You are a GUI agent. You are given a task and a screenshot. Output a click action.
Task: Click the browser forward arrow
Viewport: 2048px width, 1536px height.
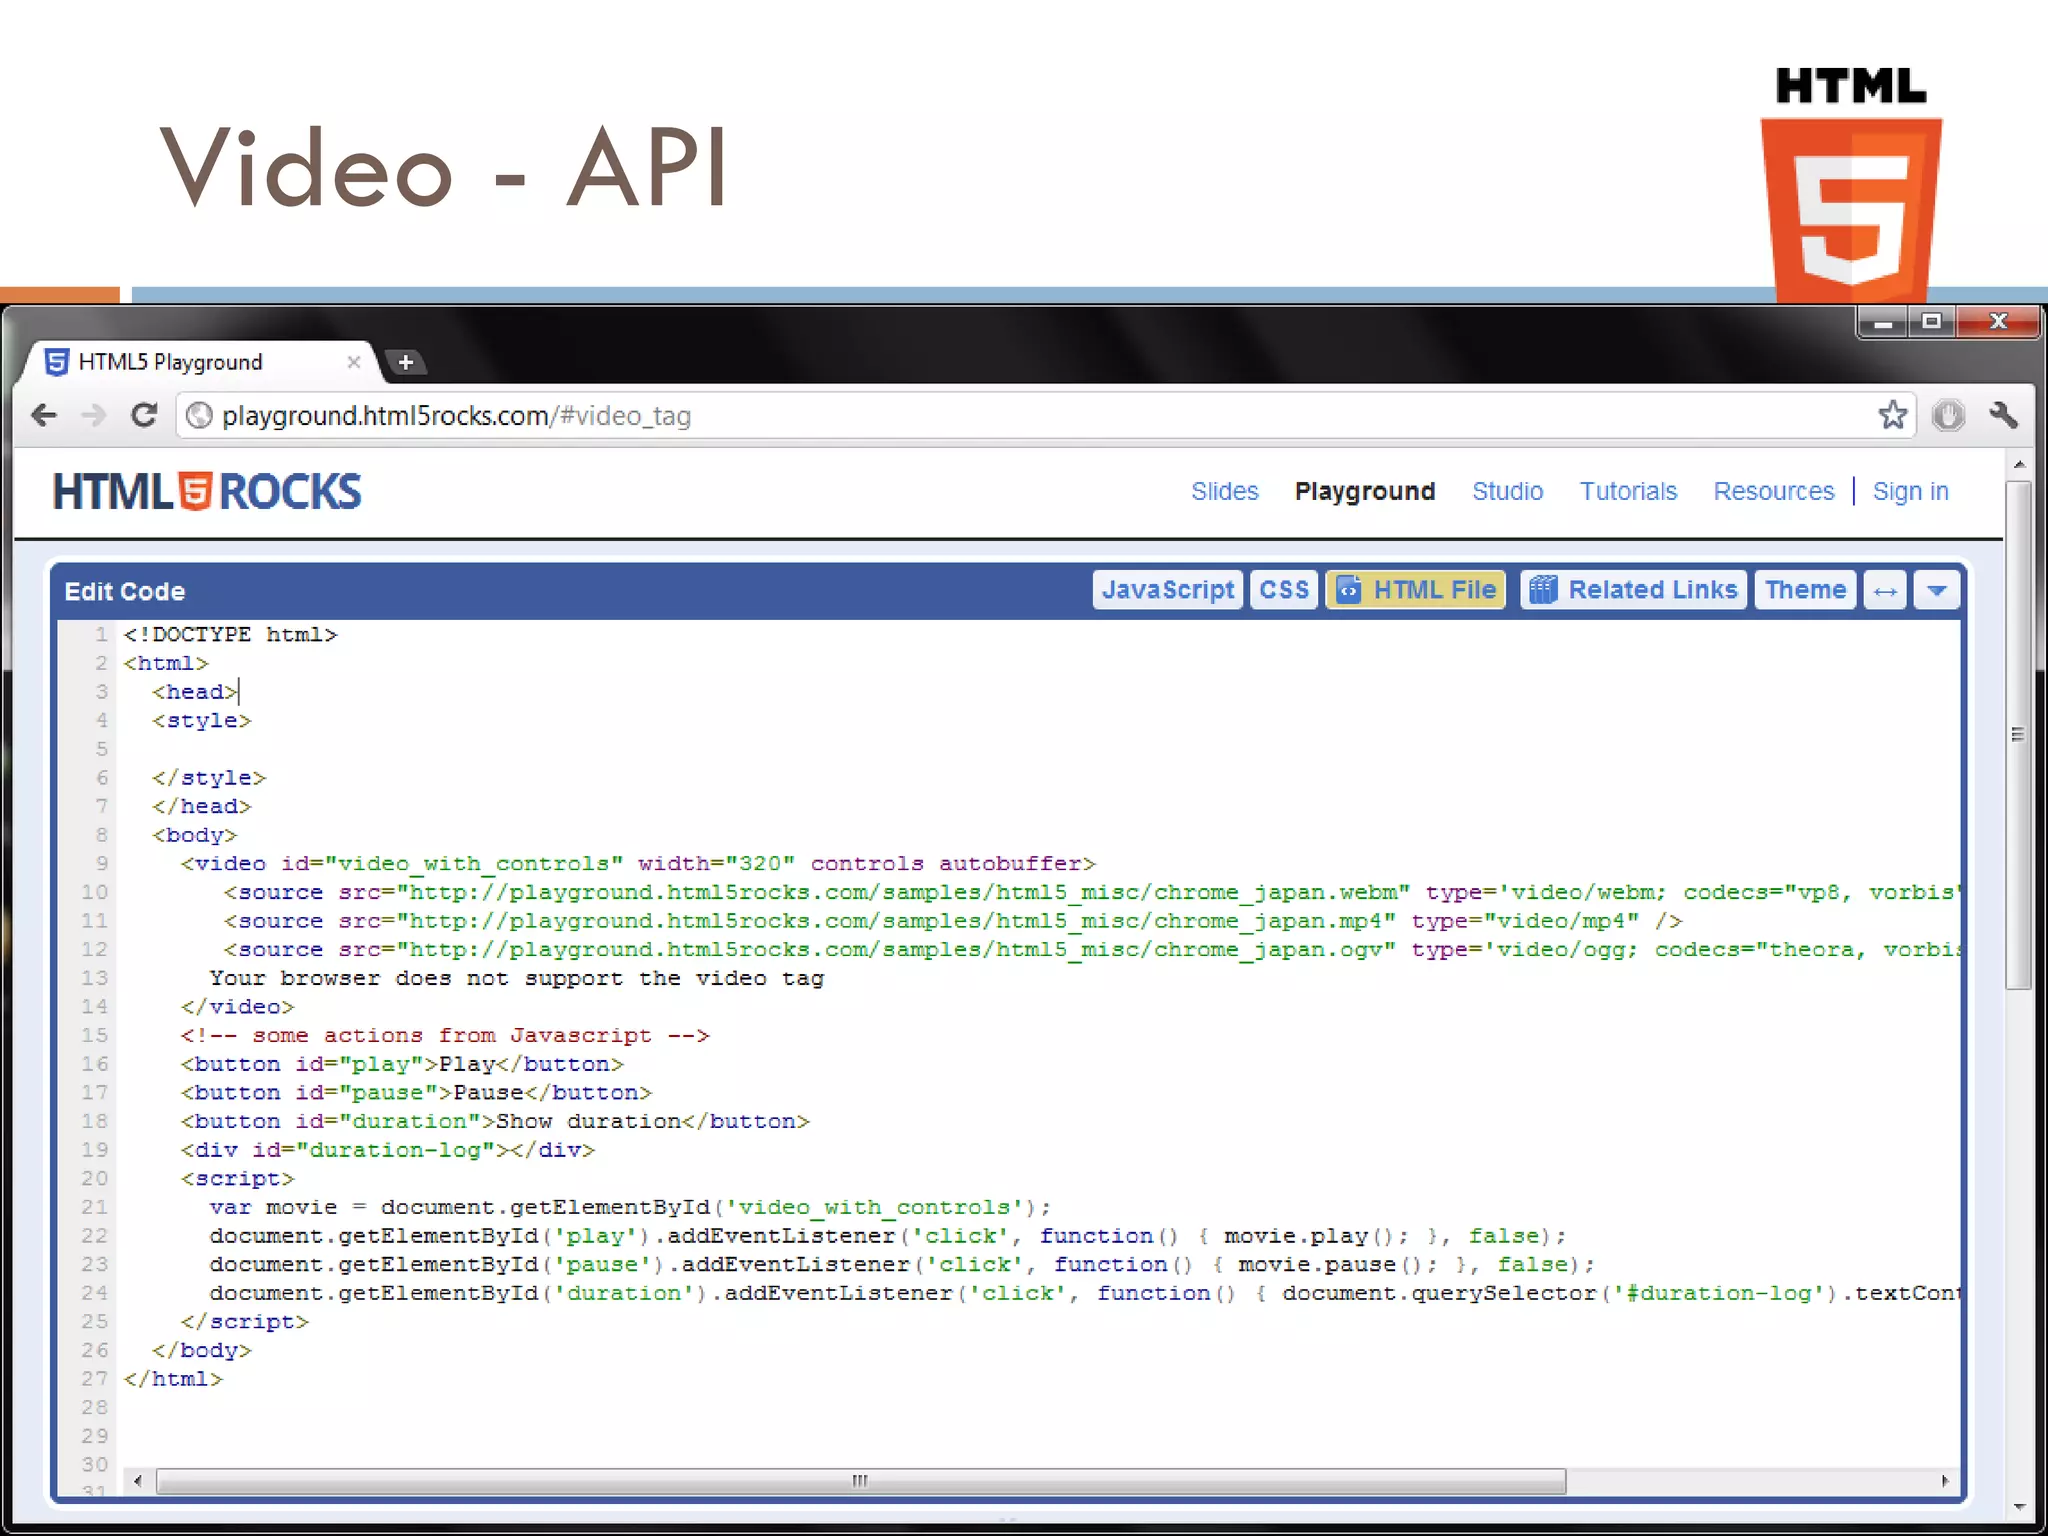coord(94,415)
